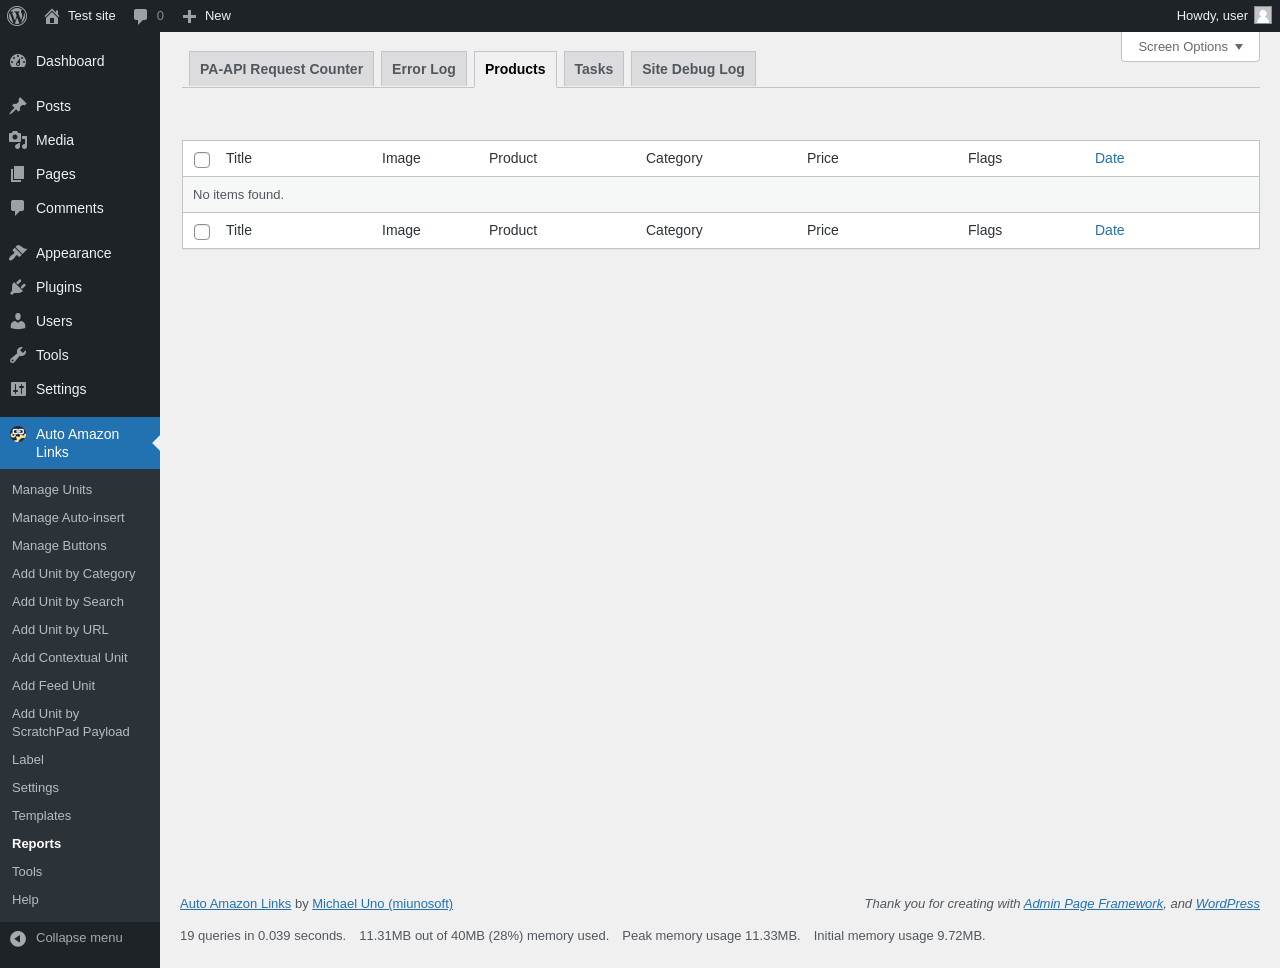Go to Manage Buttons submenu item
The height and width of the screenshot is (968, 1280).
(80, 546)
